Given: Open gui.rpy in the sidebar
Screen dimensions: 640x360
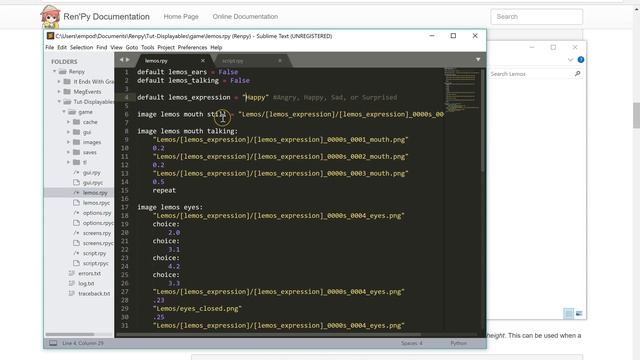Looking at the screenshot, I should [92, 172].
